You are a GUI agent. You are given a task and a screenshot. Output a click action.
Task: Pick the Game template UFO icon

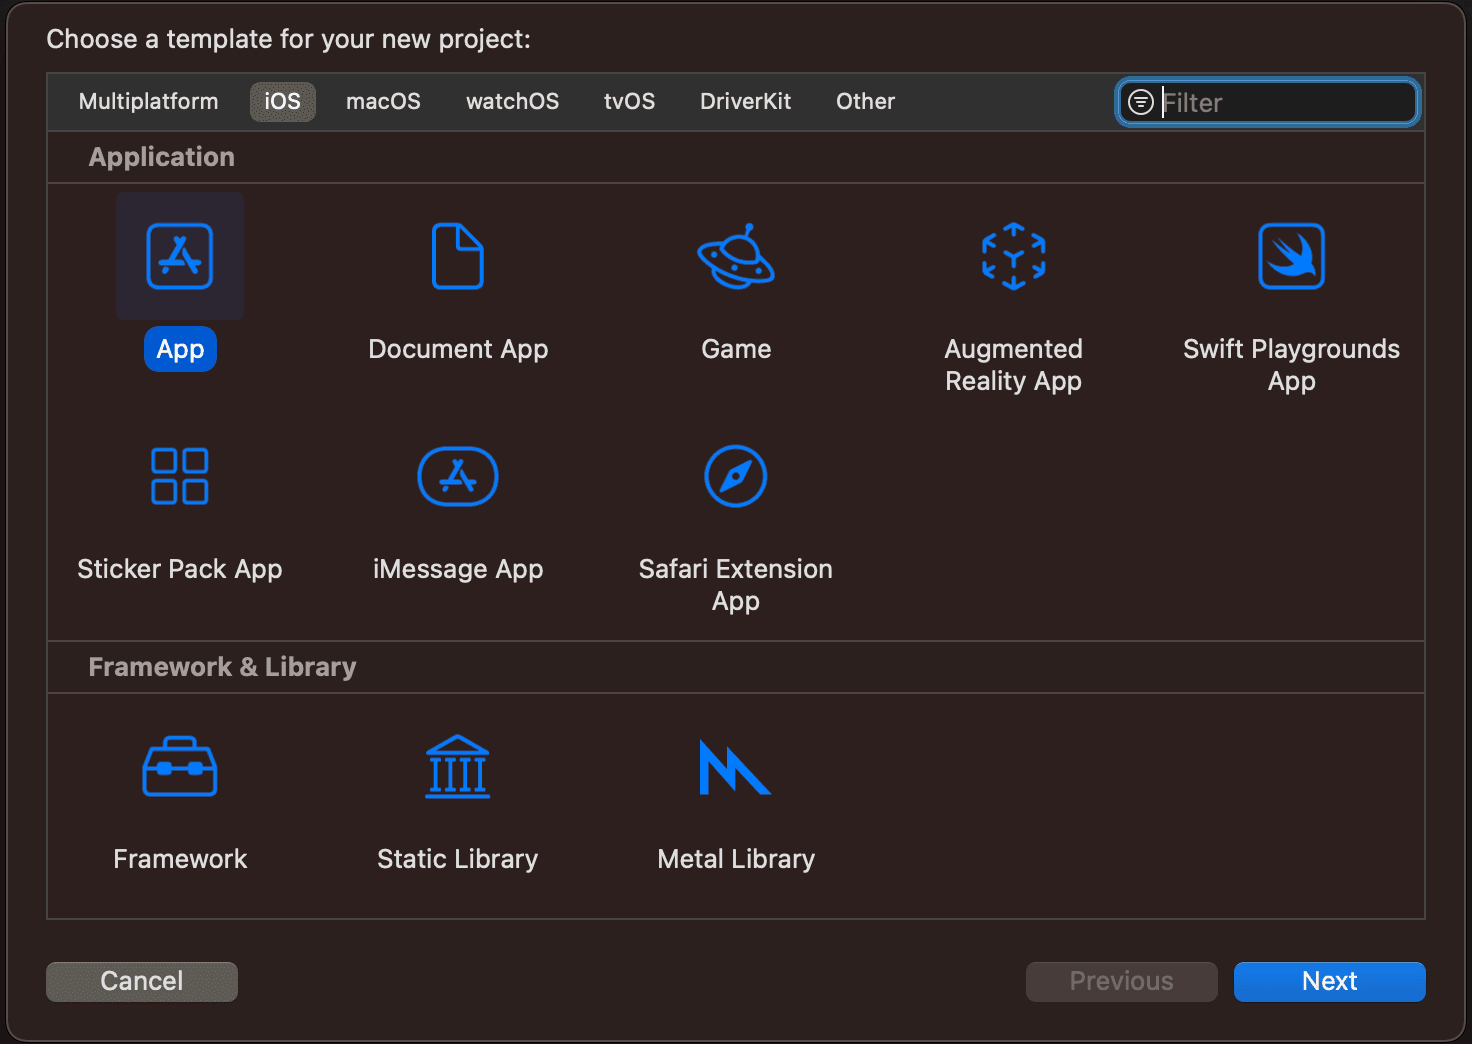[x=736, y=256]
